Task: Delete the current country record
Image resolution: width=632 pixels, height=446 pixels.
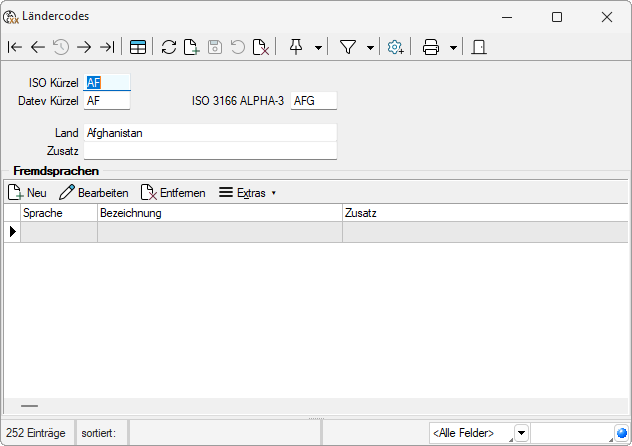Action: click(x=261, y=47)
